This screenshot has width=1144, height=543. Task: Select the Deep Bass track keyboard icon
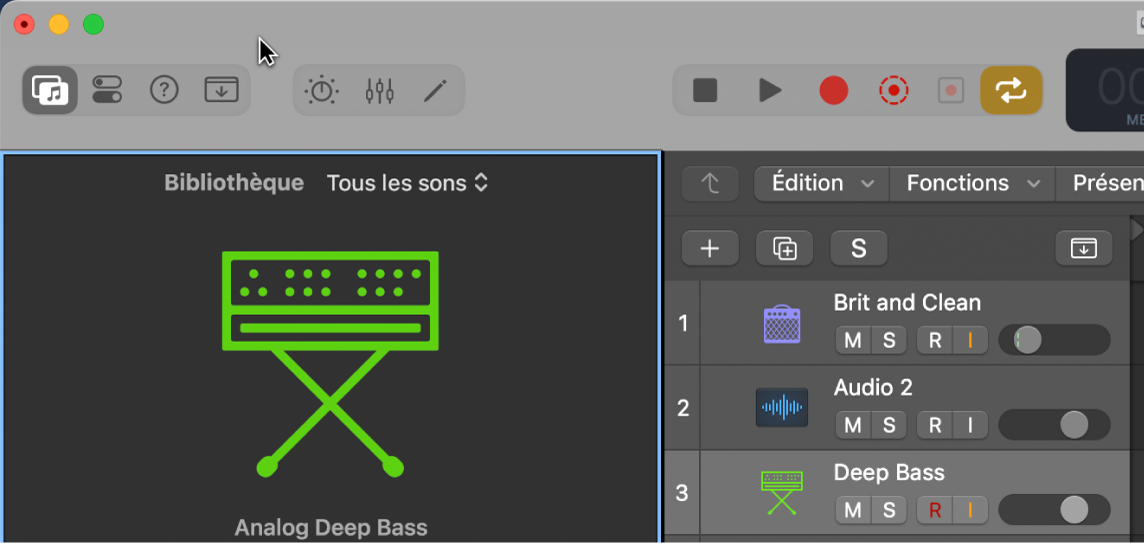point(781,493)
